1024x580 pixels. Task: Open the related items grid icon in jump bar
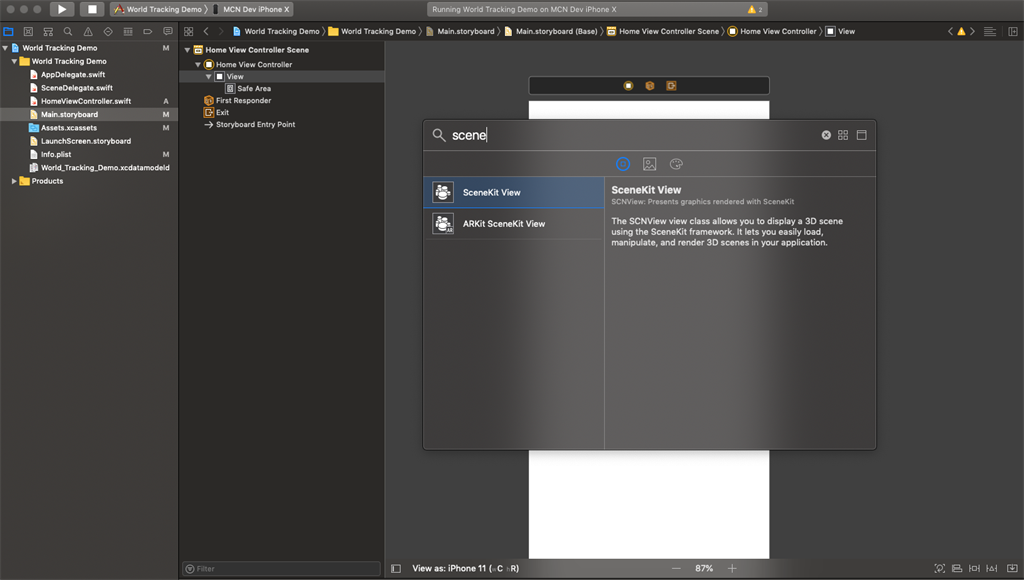pos(189,31)
